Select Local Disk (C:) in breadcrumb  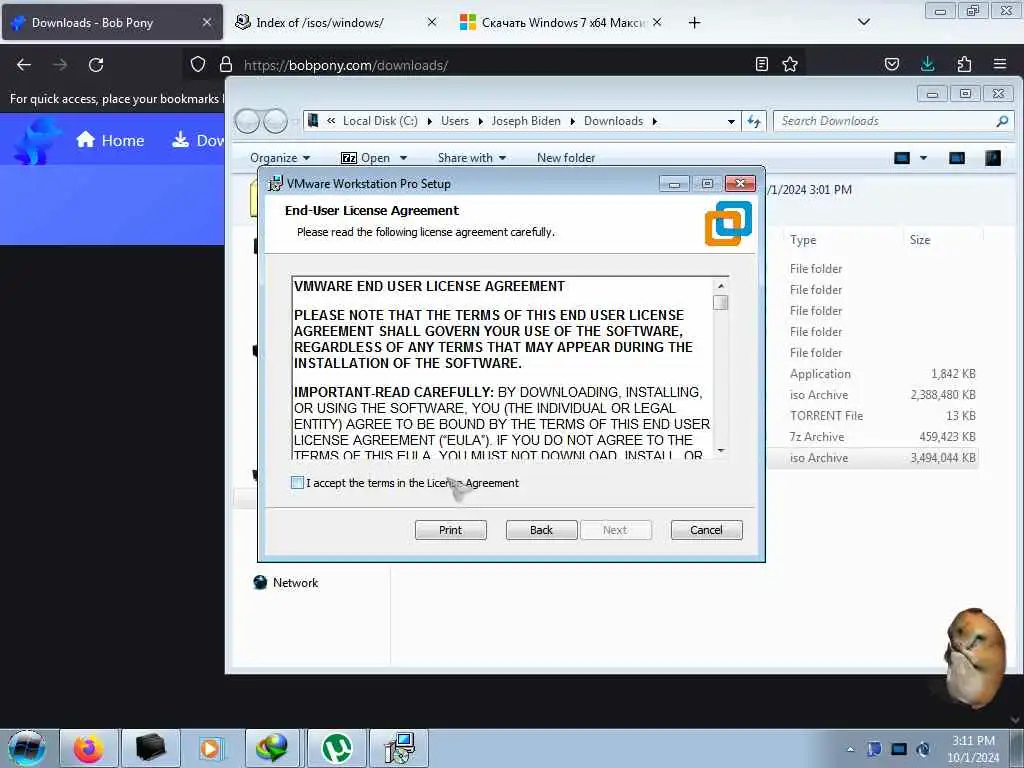pyautogui.click(x=380, y=121)
